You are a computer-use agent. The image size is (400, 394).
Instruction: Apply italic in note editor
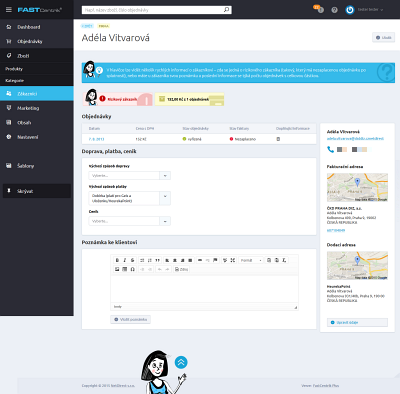coord(125,260)
